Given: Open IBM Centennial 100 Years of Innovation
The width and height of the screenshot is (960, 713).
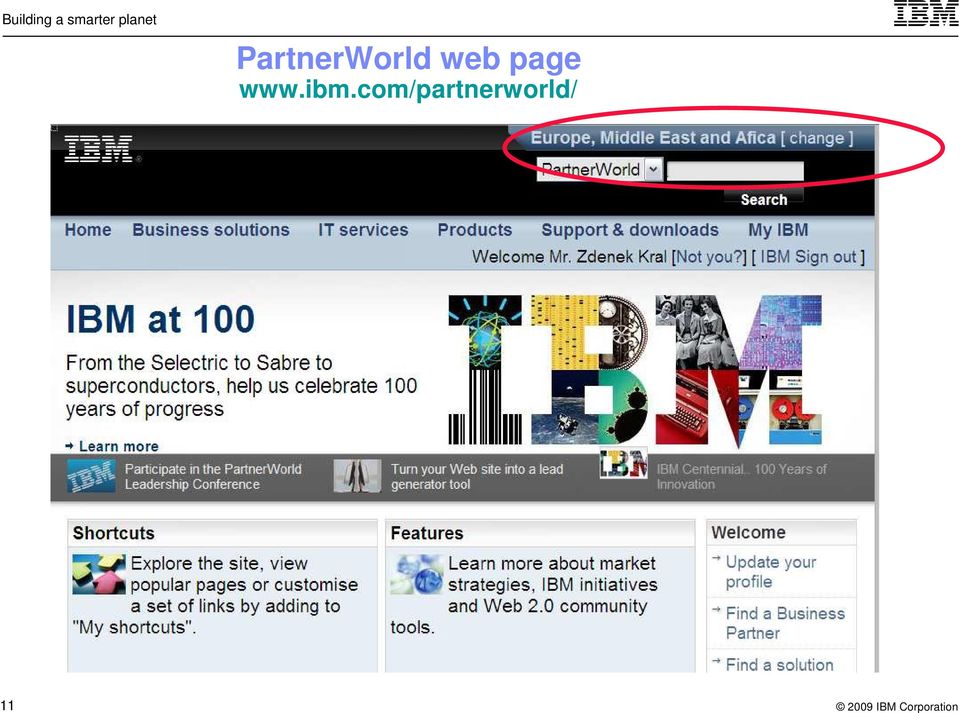Looking at the screenshot, I should [741, 476].
